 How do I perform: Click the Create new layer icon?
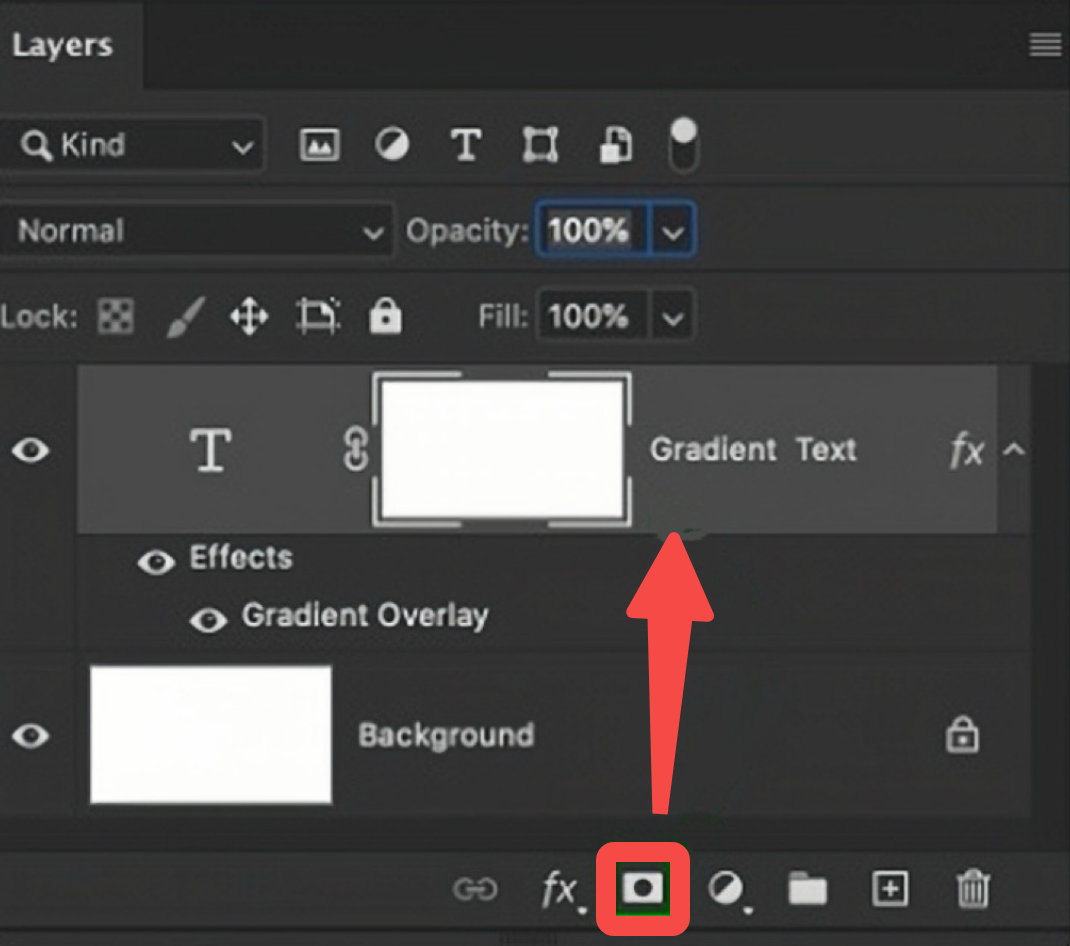click(889, 888)
